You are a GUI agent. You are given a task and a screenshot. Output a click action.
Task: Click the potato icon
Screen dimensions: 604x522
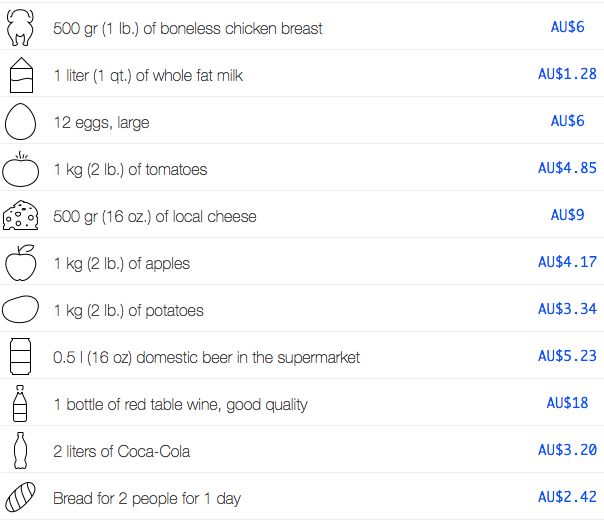tap(20, 309)
